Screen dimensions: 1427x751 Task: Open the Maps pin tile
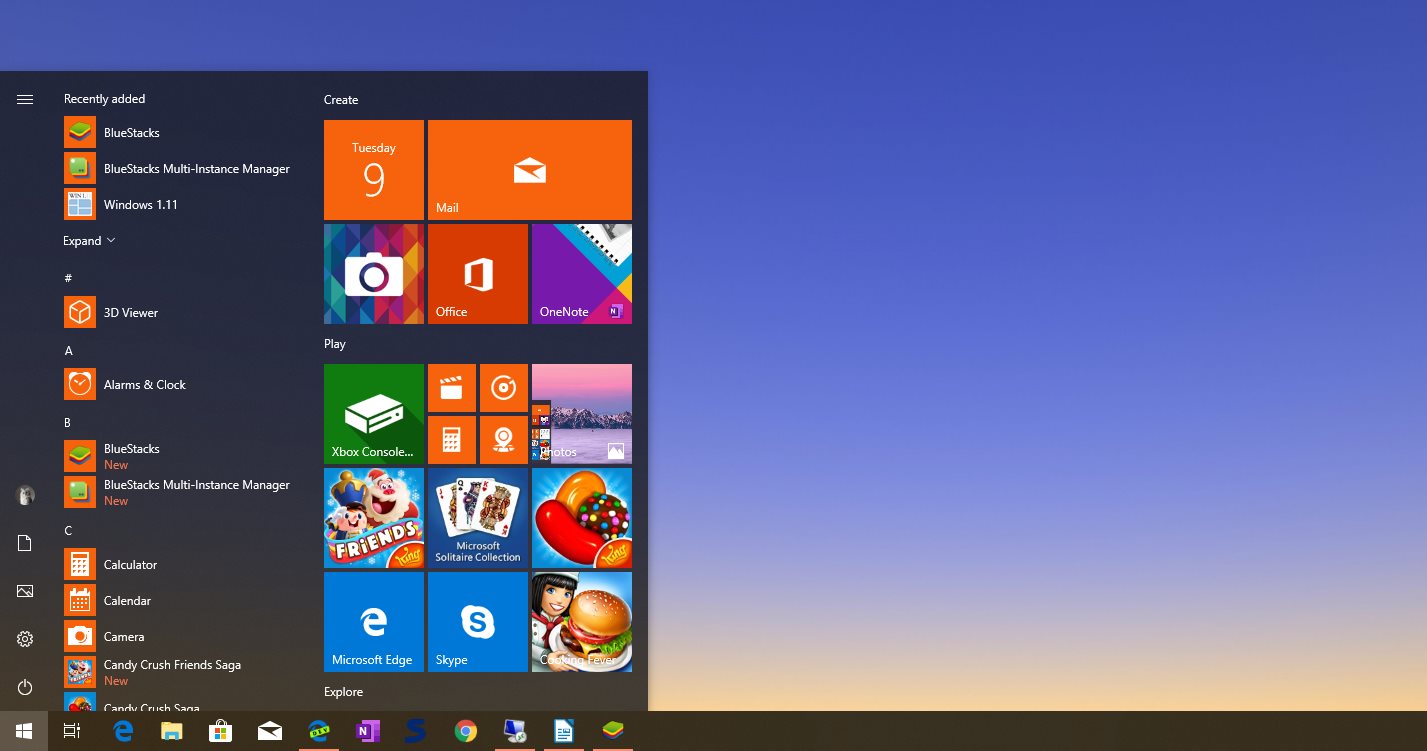(504, 440)
